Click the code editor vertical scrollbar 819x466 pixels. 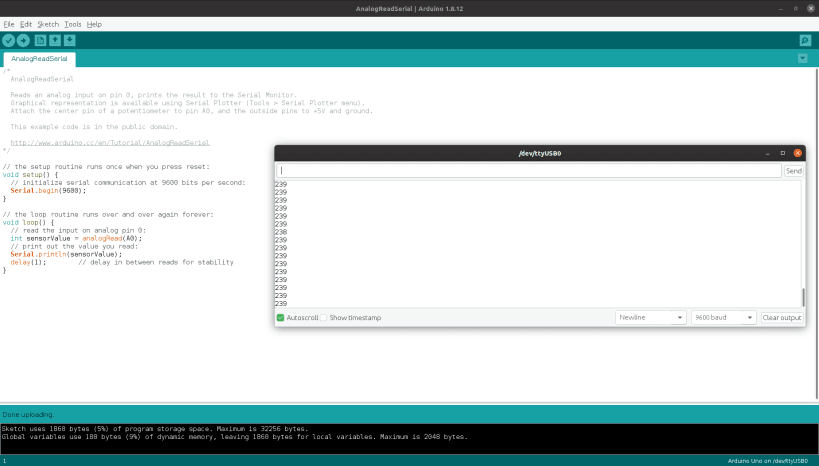[816, 234]
